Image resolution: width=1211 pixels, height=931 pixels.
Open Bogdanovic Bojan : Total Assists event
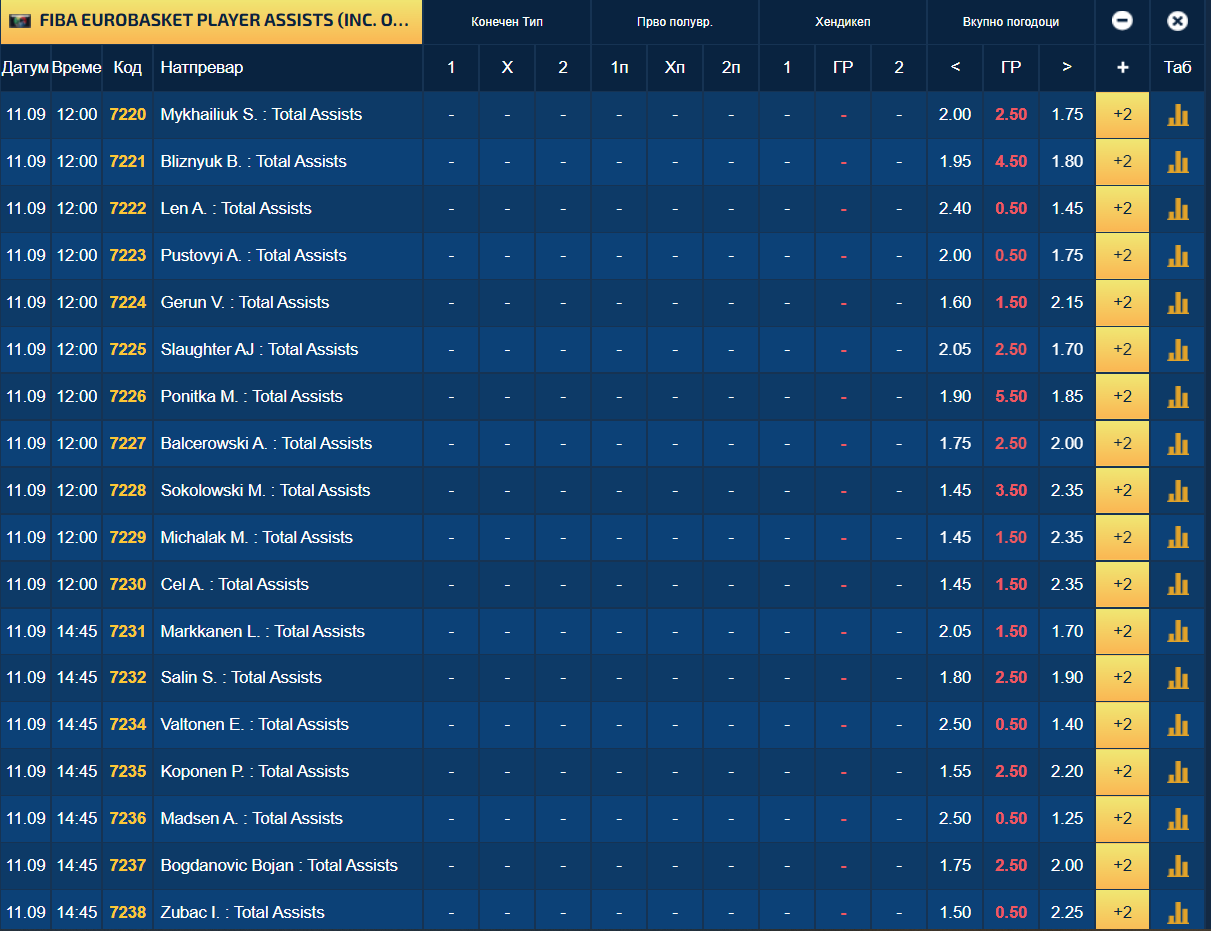pos(279,866)
